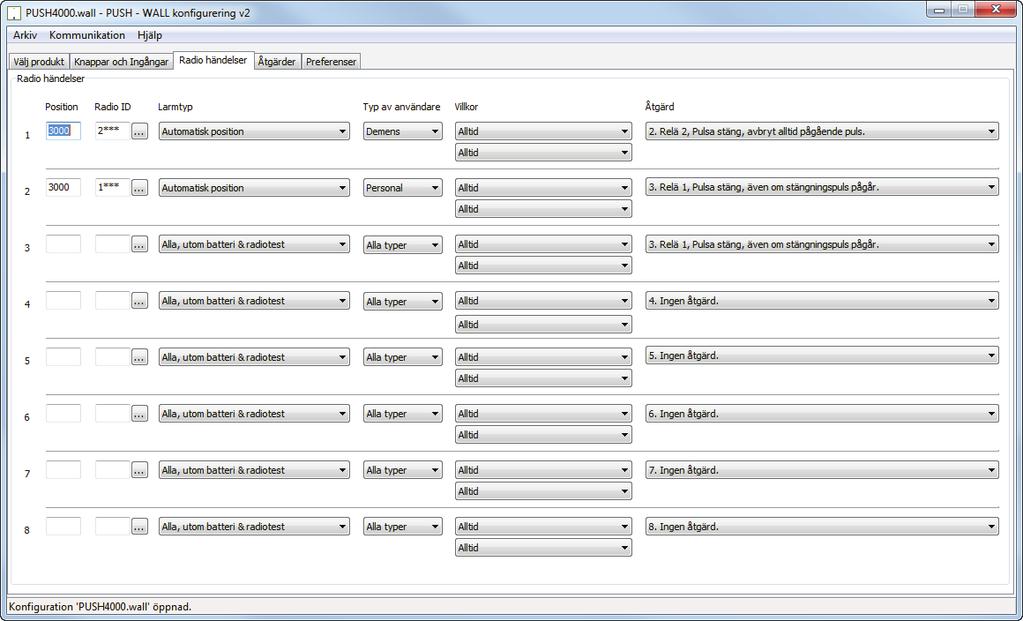Screen dimensions: 1023x621
Task: Click the browse (...) button in row 7
Action: coord(139,470)
